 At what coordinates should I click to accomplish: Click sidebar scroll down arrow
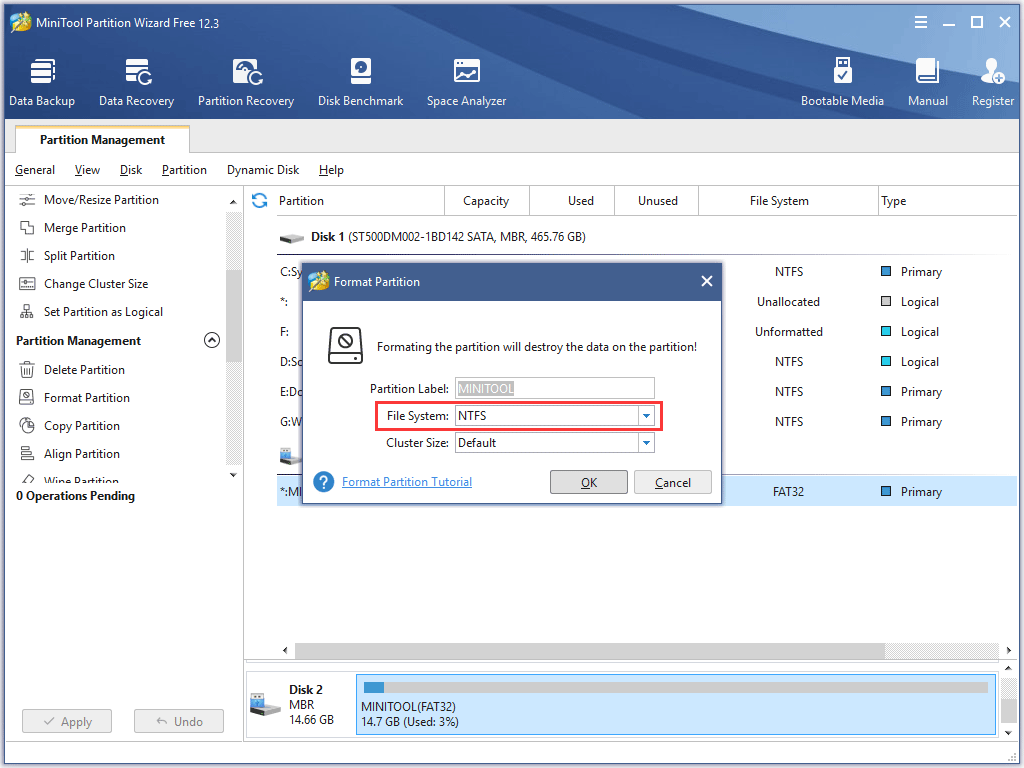point(233,475)
